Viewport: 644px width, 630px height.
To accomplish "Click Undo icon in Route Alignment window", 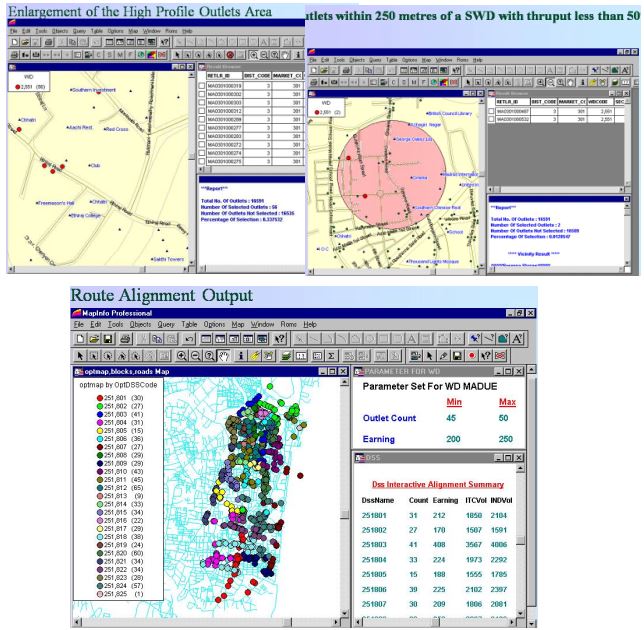I will pyautogui.click(x=189, y=339).
